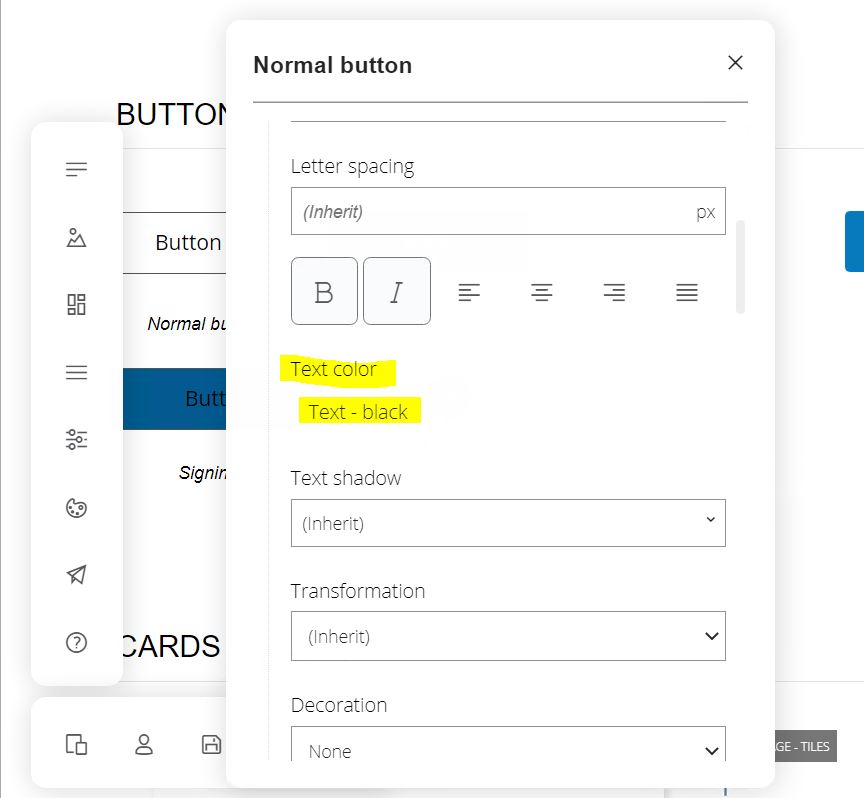Align text center
The height and width of the screenshot is (798, 864).
tap(542, 292)
